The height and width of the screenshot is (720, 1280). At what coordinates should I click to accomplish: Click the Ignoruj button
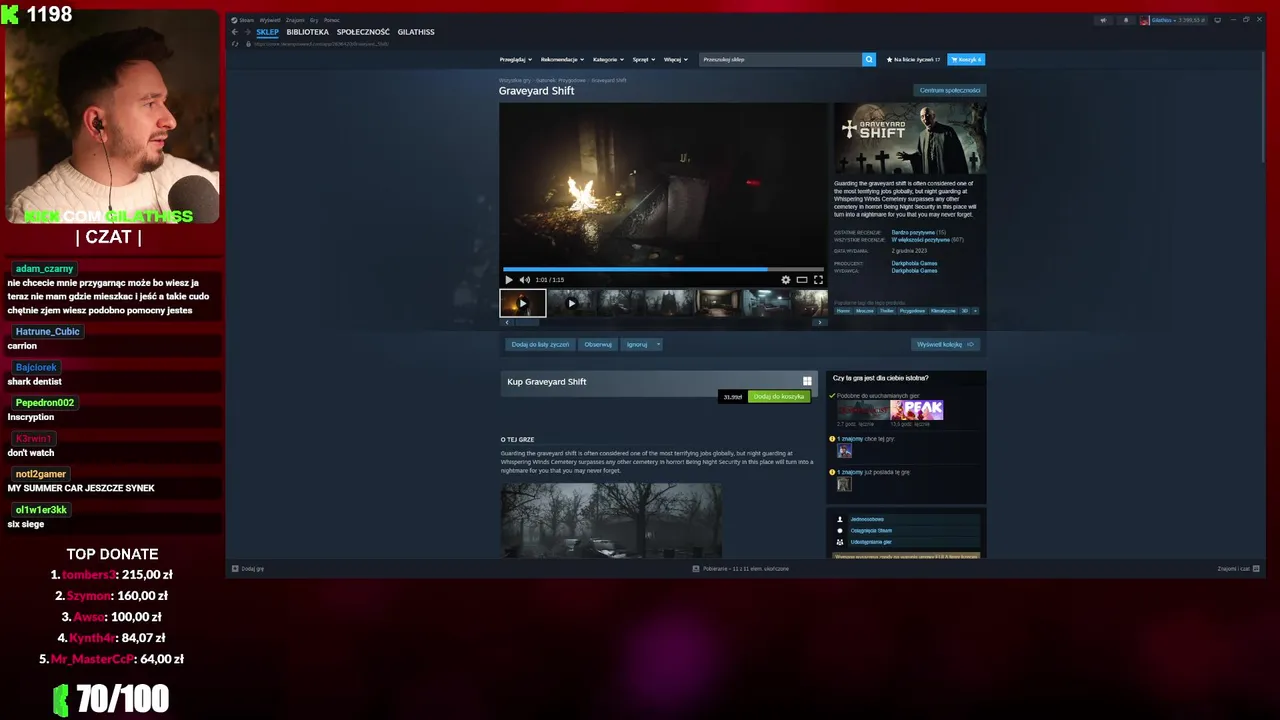click(x=637, y=344)
